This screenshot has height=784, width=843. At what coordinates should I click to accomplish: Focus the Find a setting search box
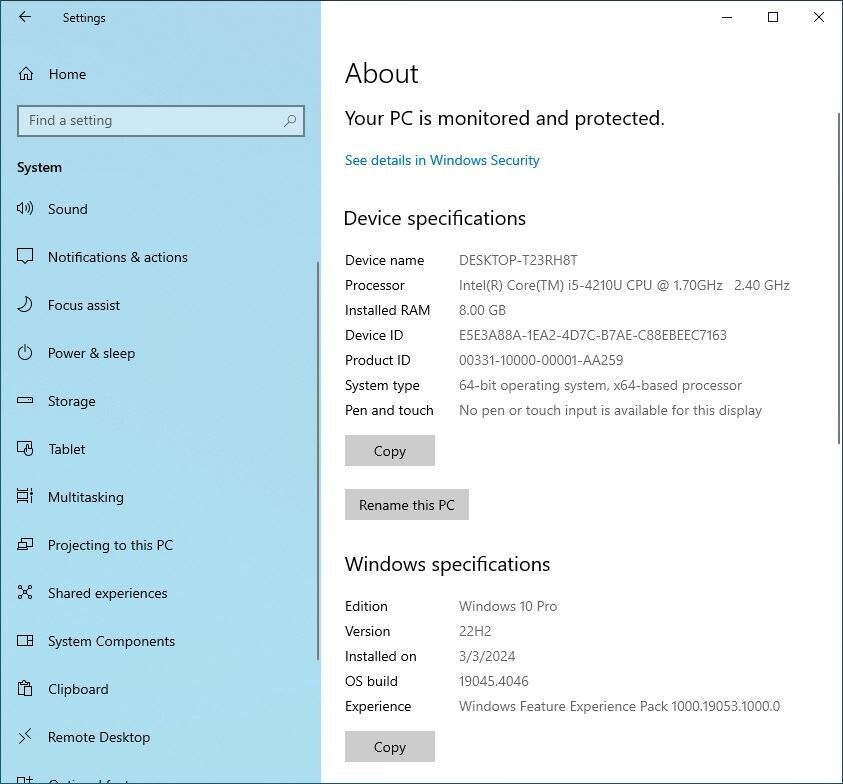pyautogui.click(x=161, y=120)
